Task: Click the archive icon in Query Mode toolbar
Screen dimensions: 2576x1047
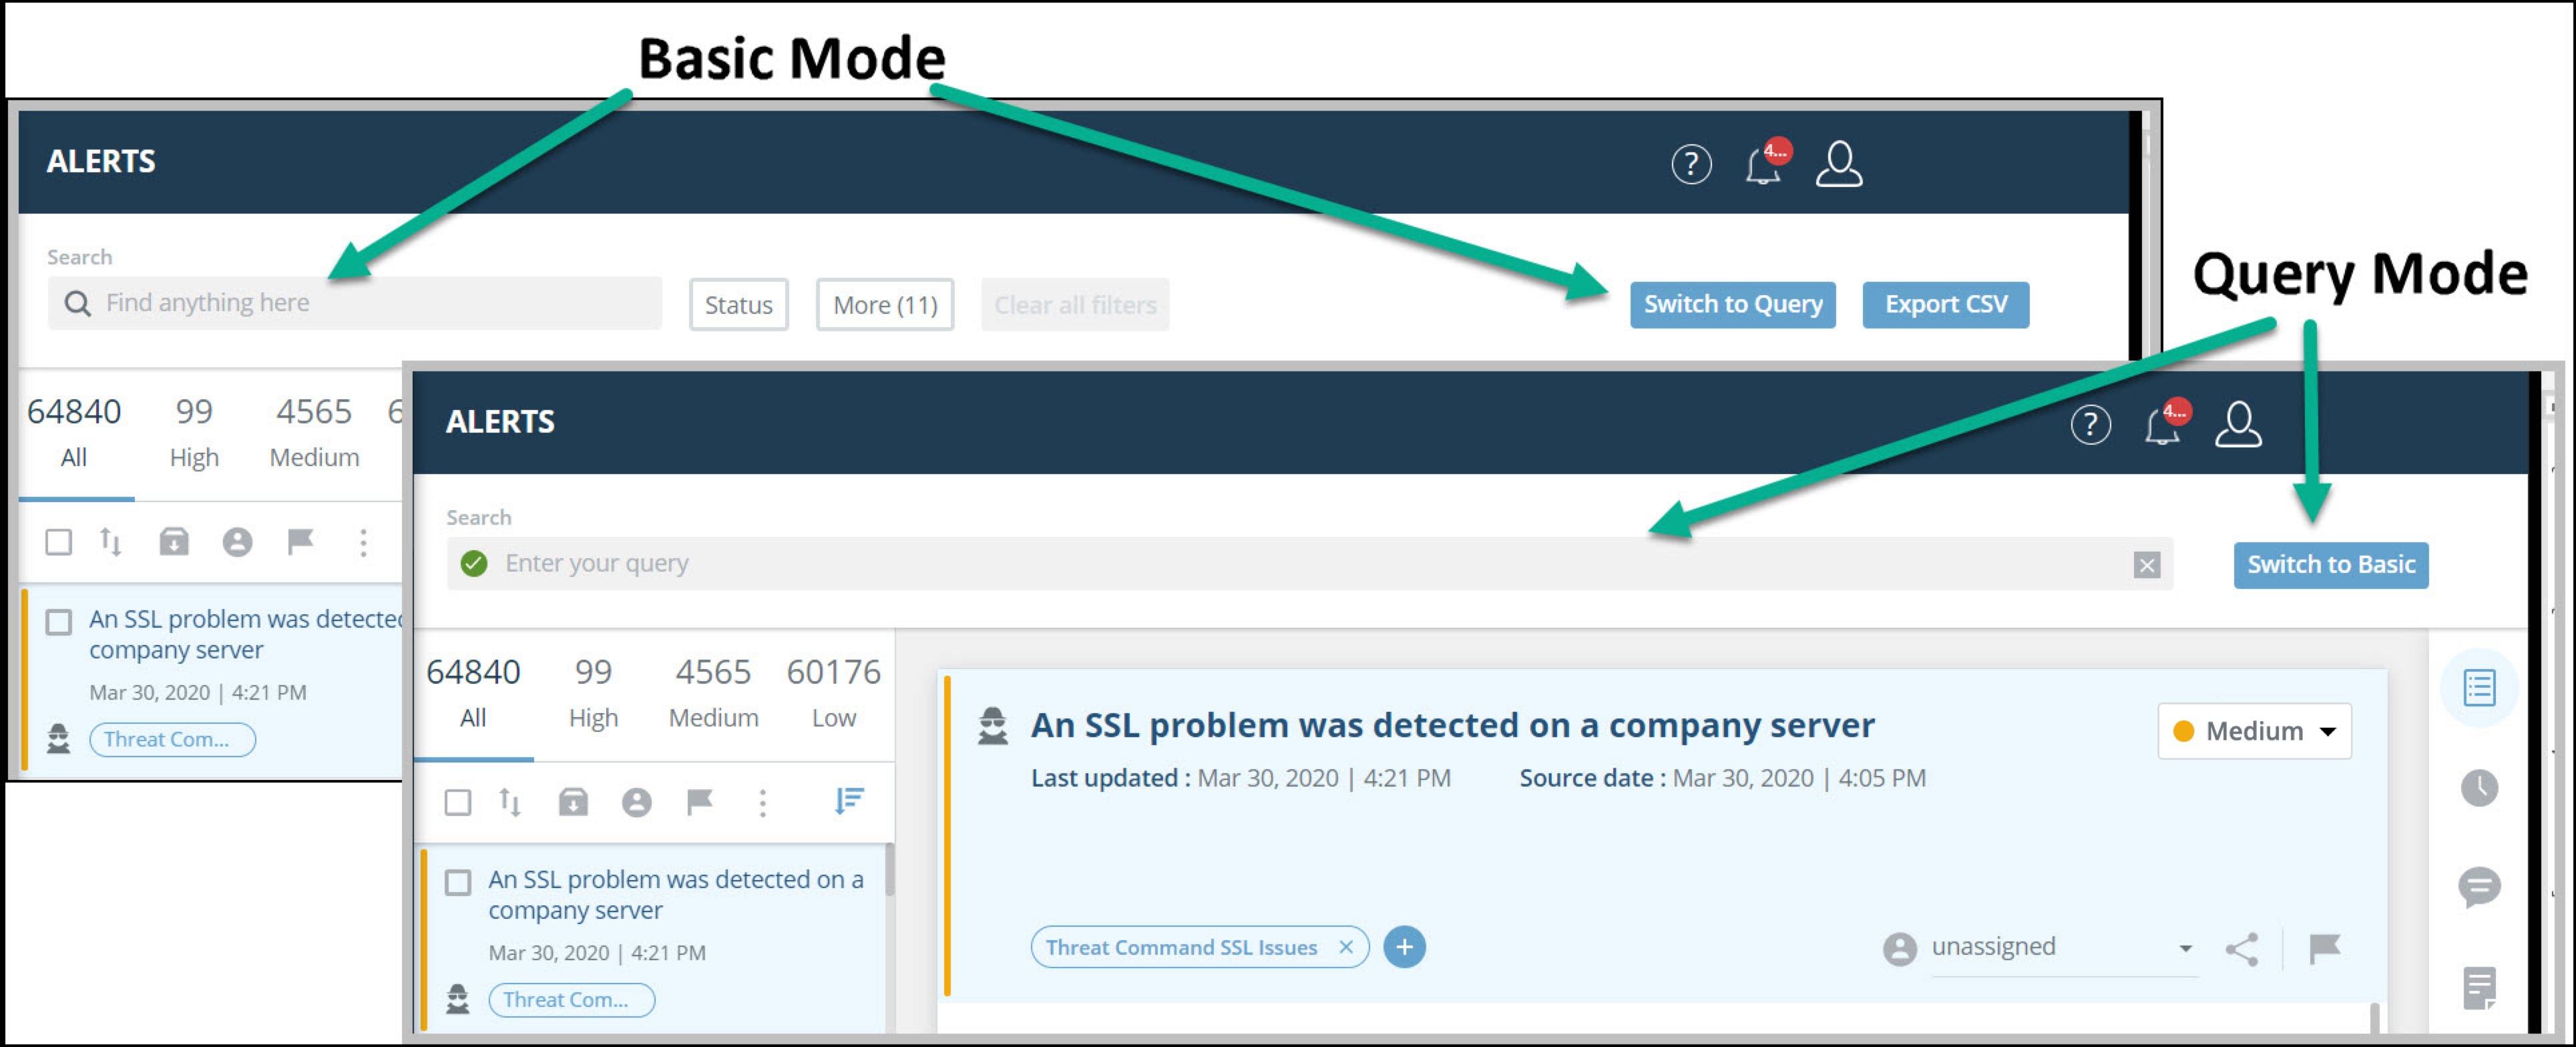Action: (573, 802)
